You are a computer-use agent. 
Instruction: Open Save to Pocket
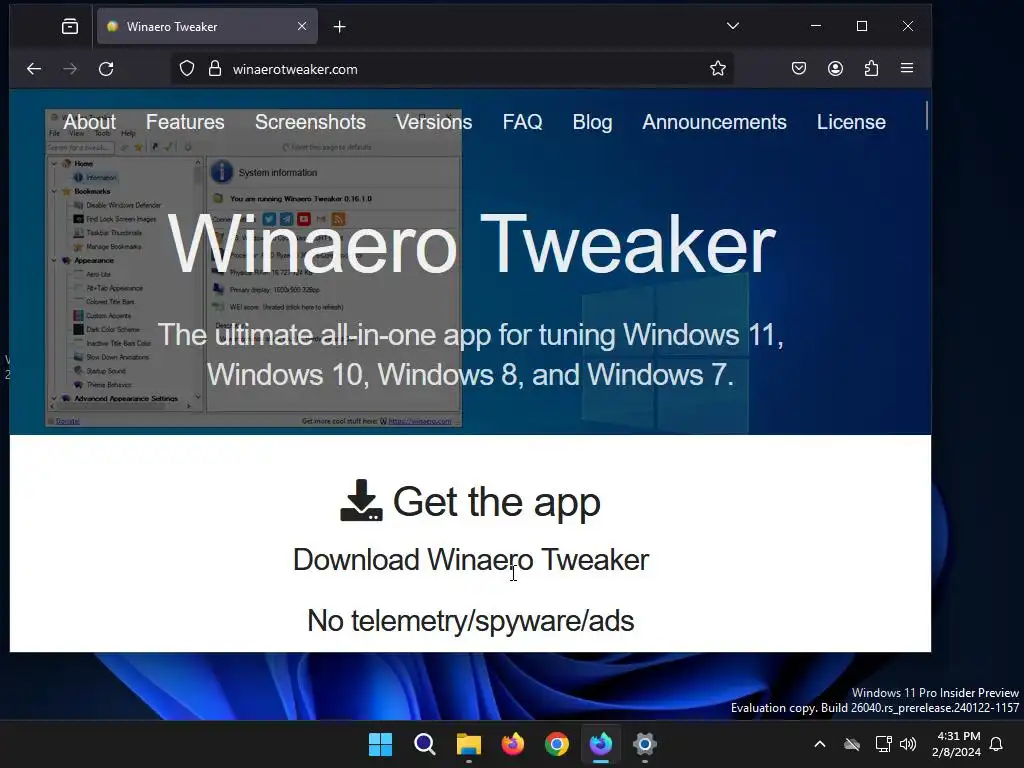(x=799, y=69)
